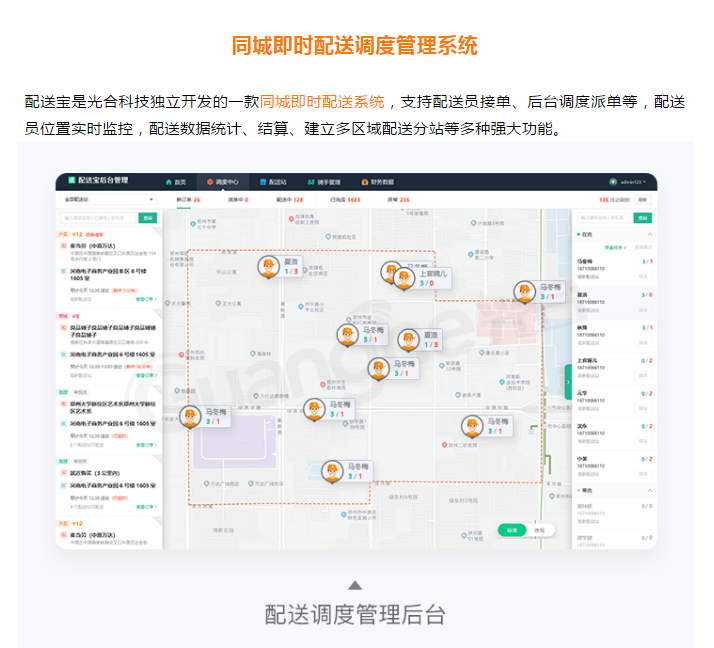The width and height of the screenshot is (714, 648).
Task: Click the dashboard screenshot thumbnail image
Action: point(357,361)
